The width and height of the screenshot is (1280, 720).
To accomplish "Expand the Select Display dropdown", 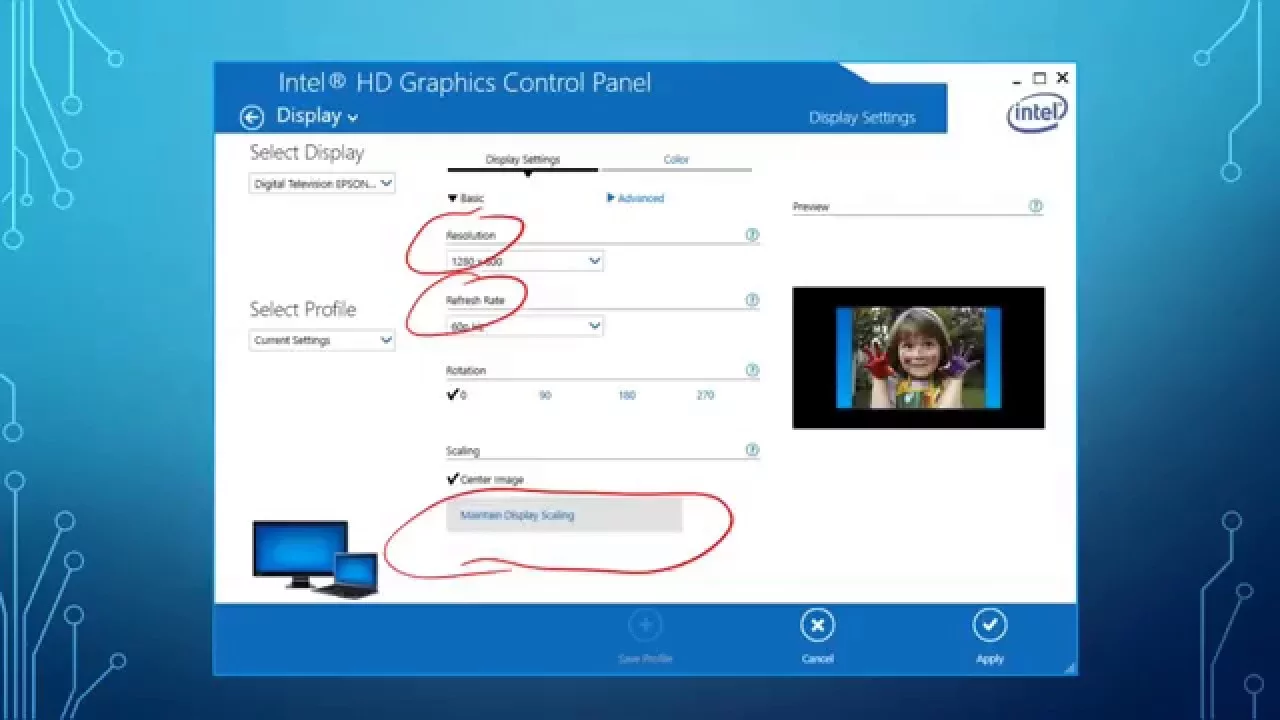I will (322, 184).
